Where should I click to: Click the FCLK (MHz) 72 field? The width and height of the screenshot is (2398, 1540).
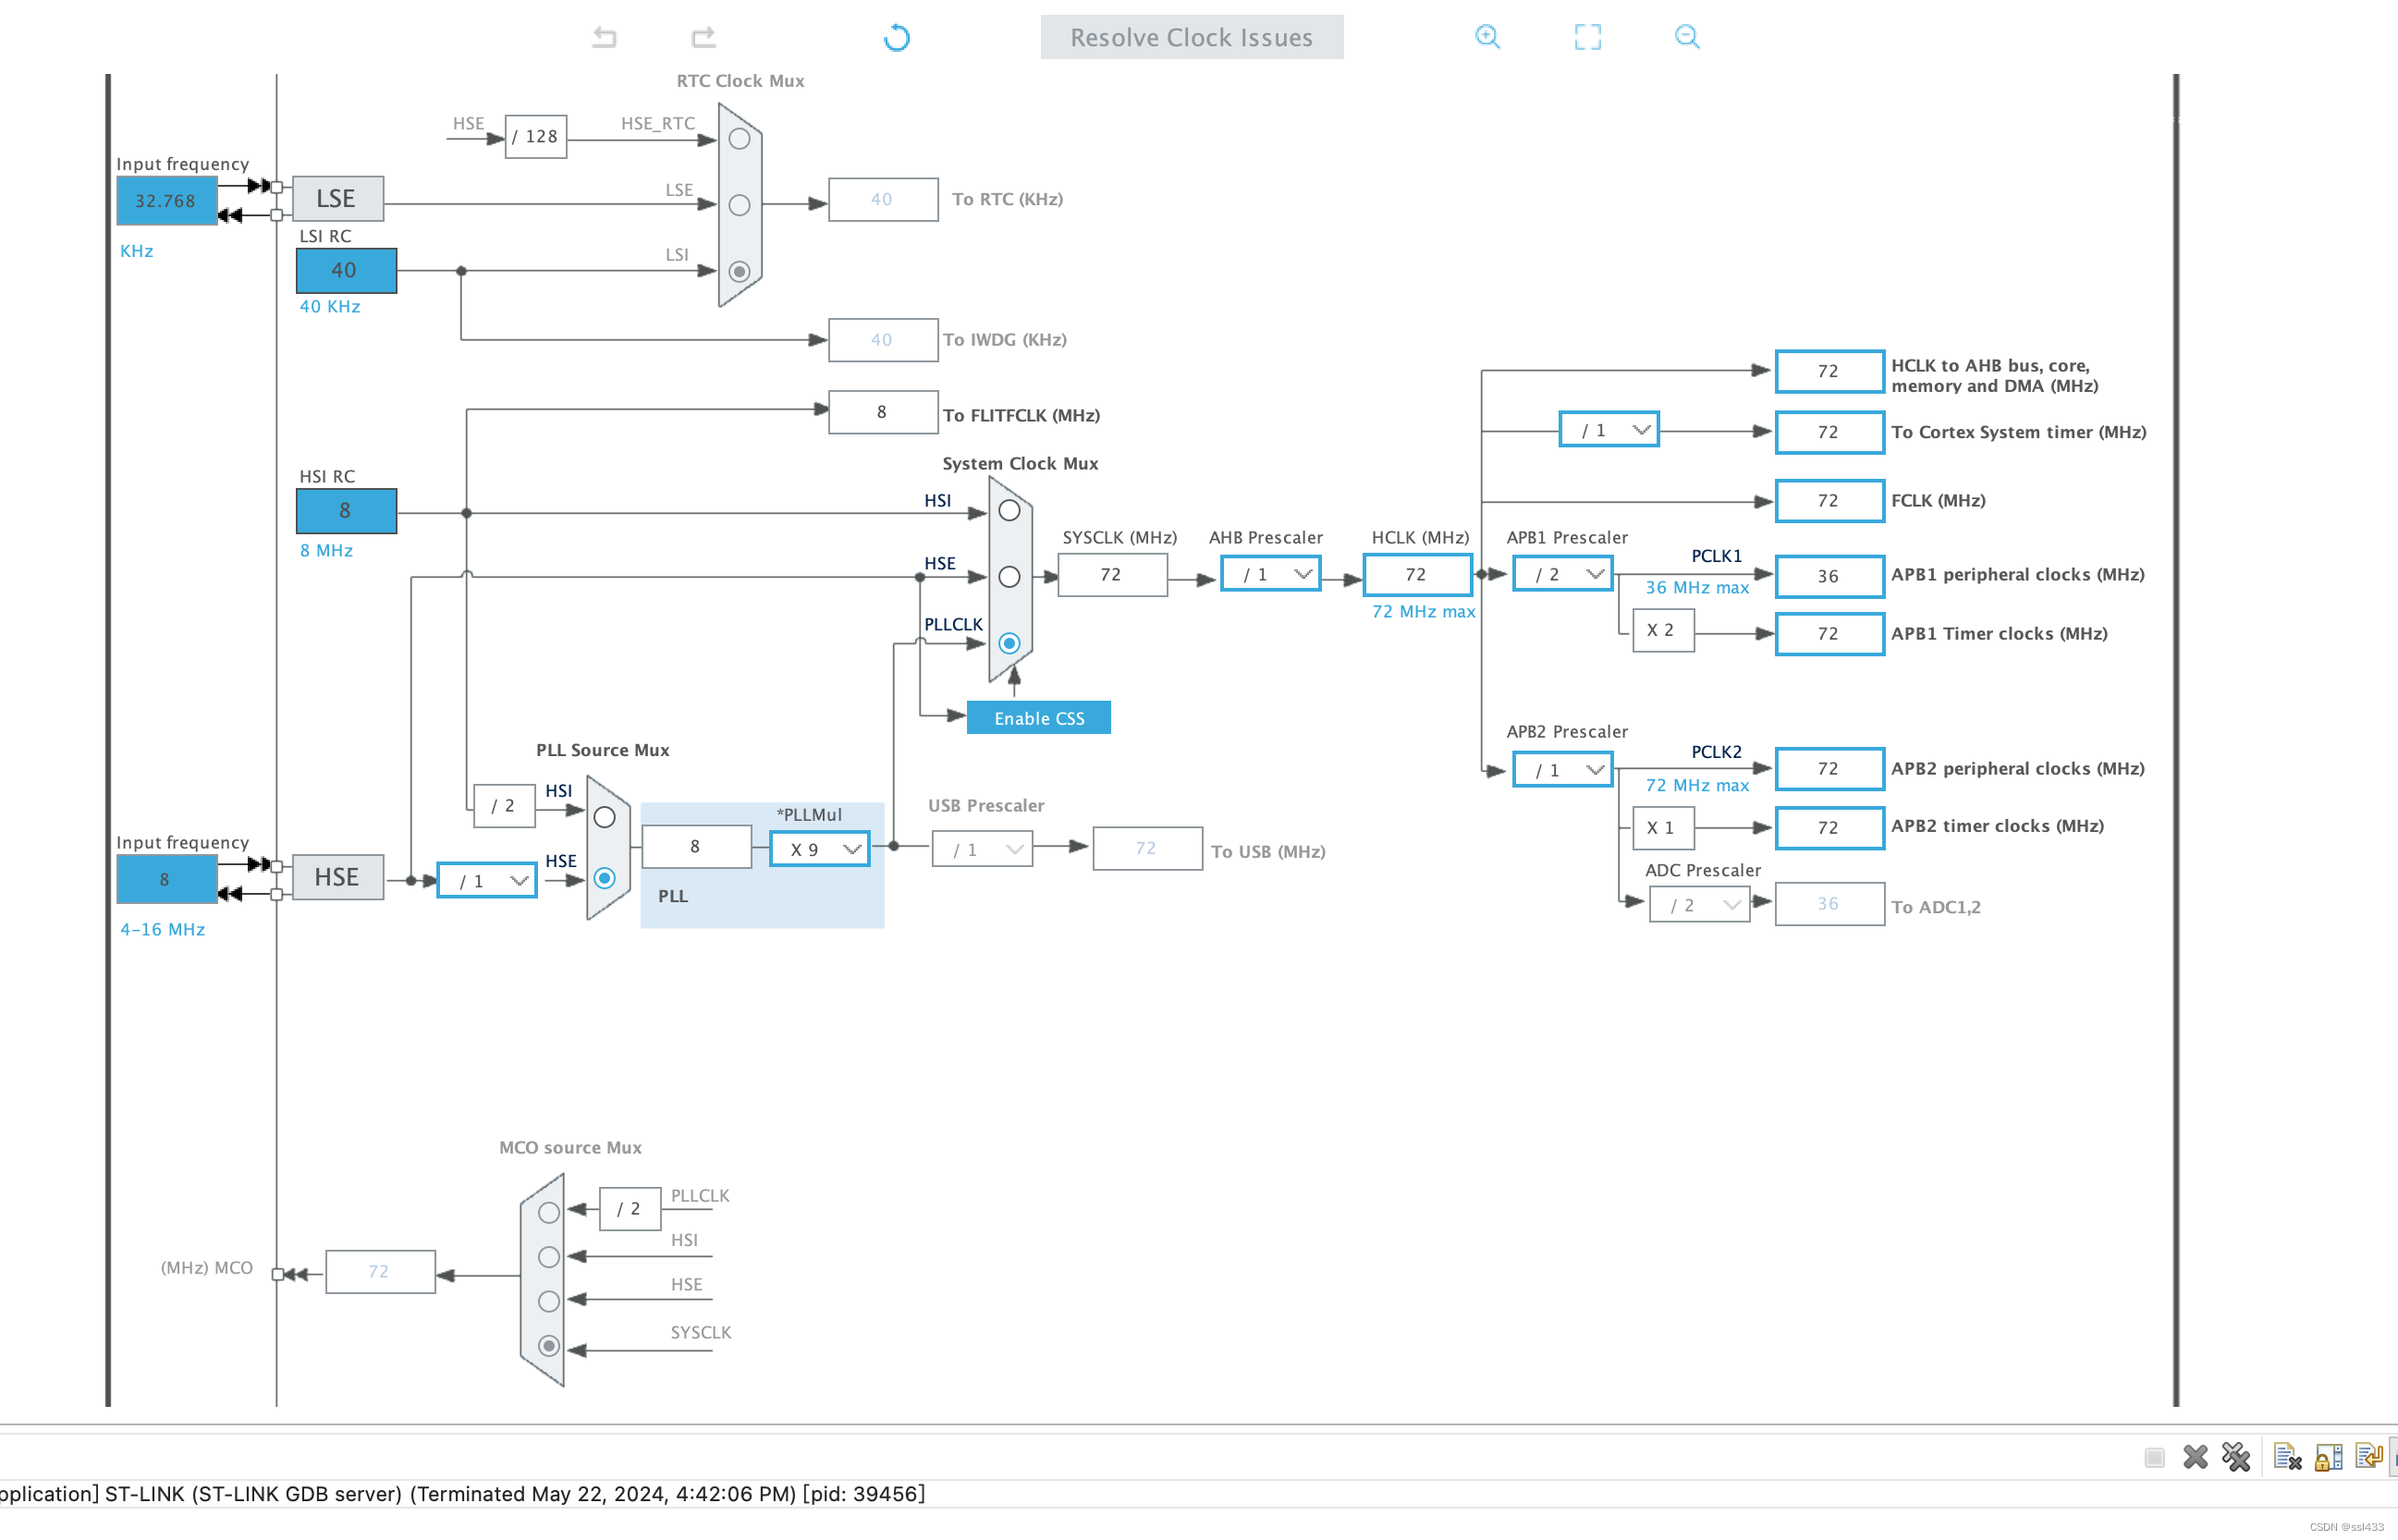click(1829, 500)
